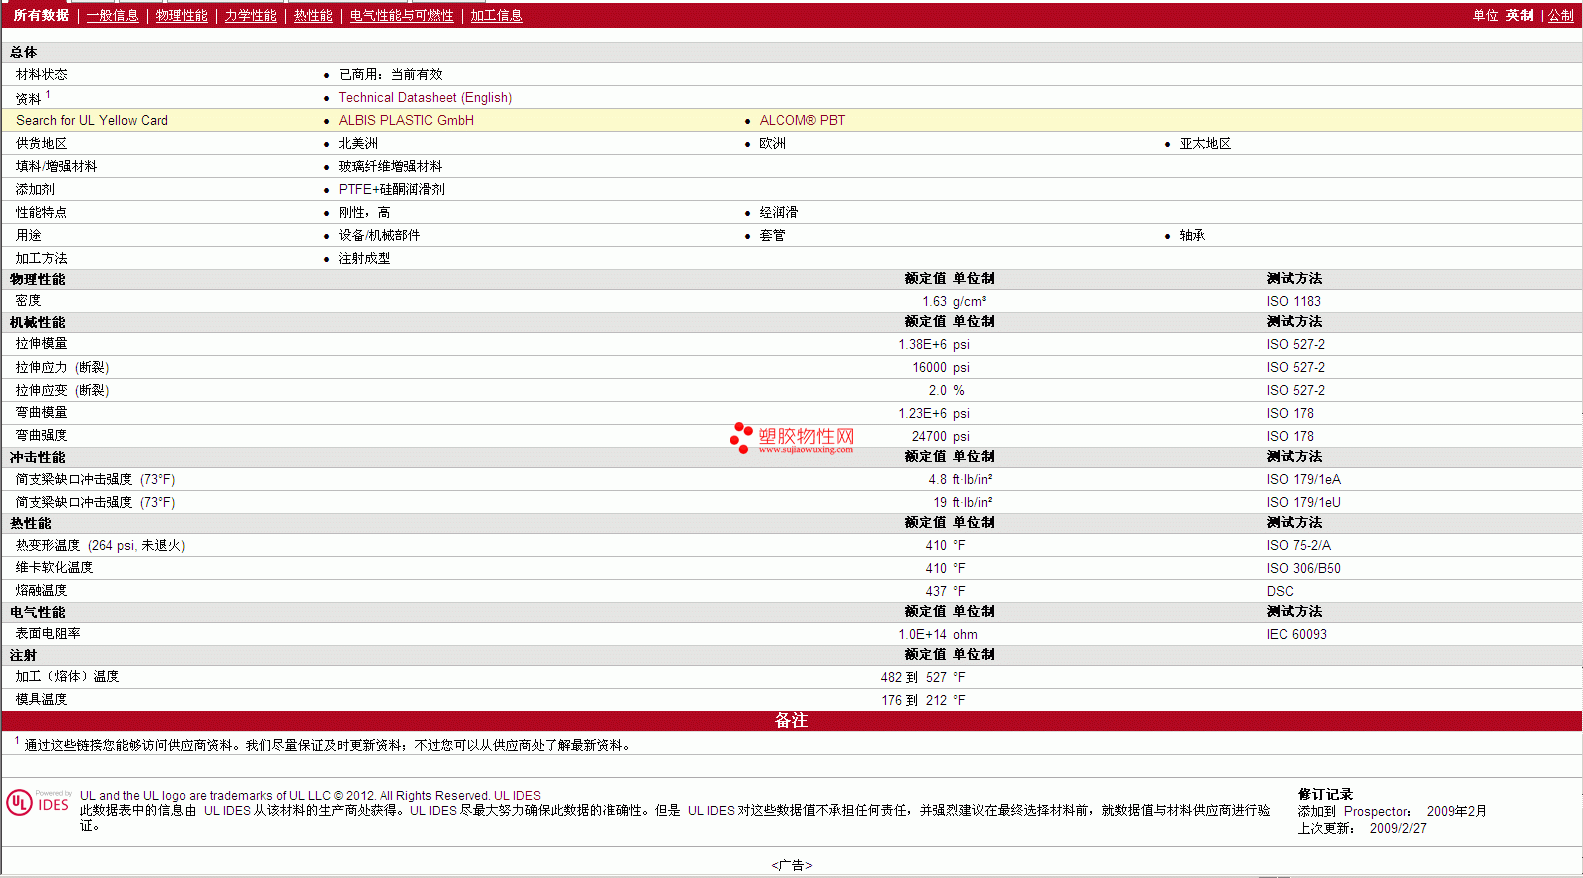Select 英制 units
The width and height of the screenshot is (1583, 878).
point(1519,16)
